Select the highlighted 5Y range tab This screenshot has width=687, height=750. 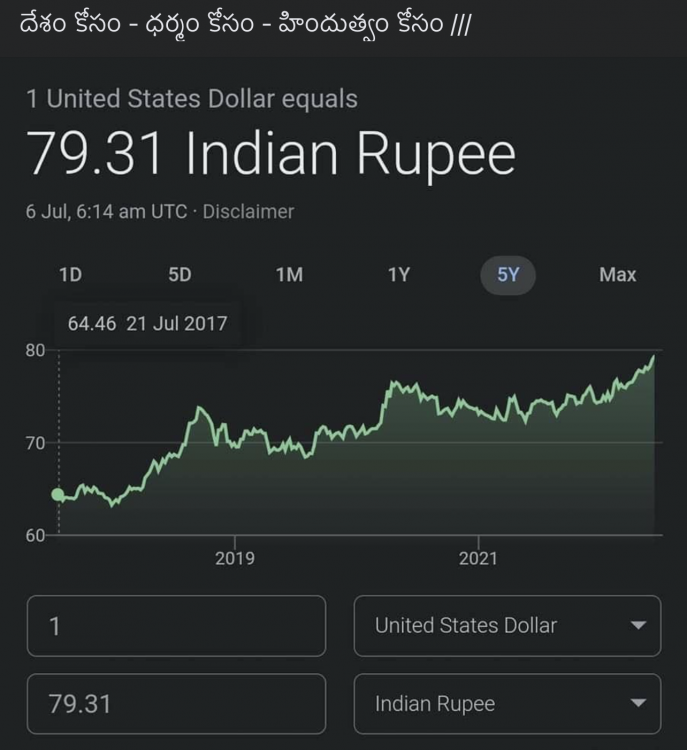(x=508, y=275)
